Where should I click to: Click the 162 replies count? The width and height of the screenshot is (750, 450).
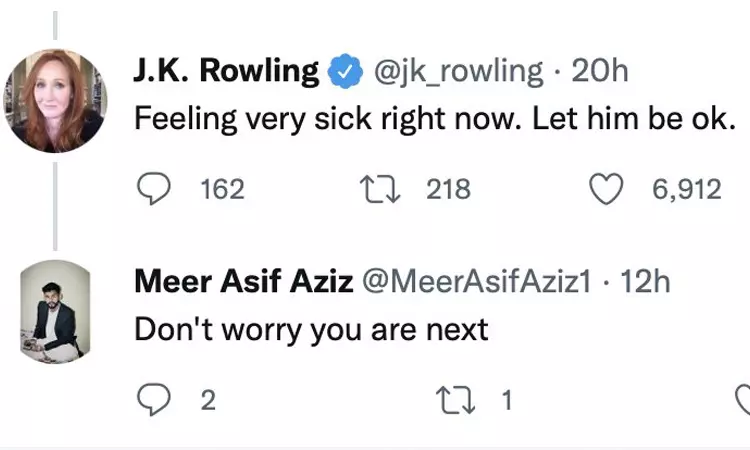click(x=222, y=188)
